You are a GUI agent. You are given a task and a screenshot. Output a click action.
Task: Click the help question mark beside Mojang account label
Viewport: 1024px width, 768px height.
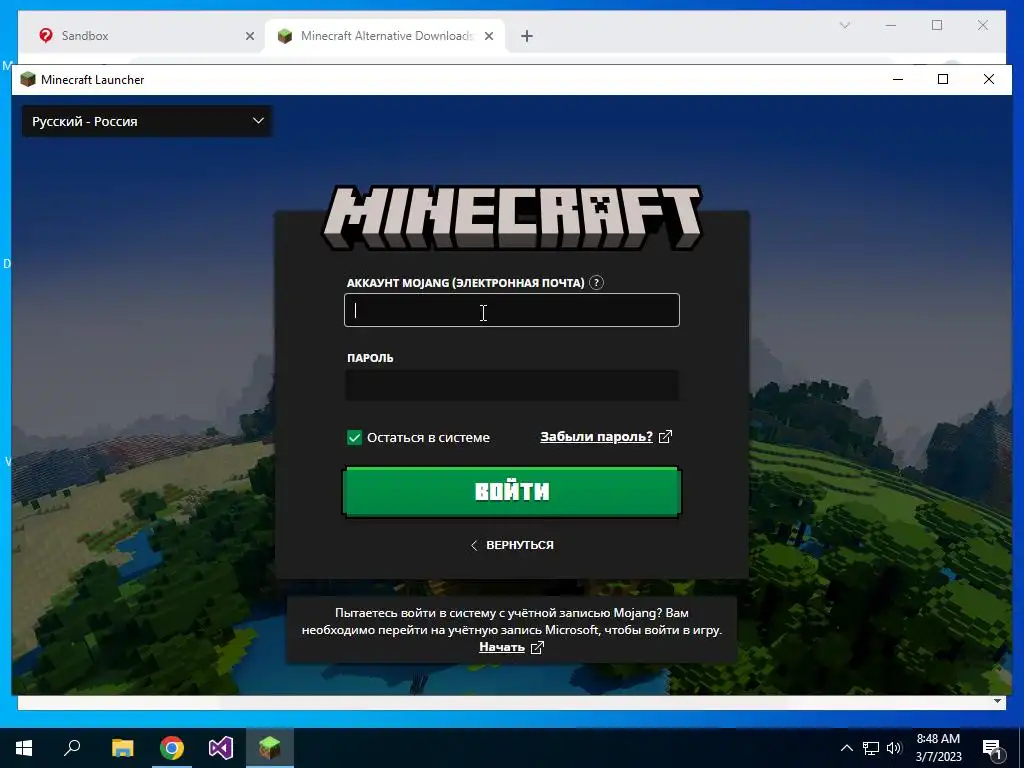(596, 283)
